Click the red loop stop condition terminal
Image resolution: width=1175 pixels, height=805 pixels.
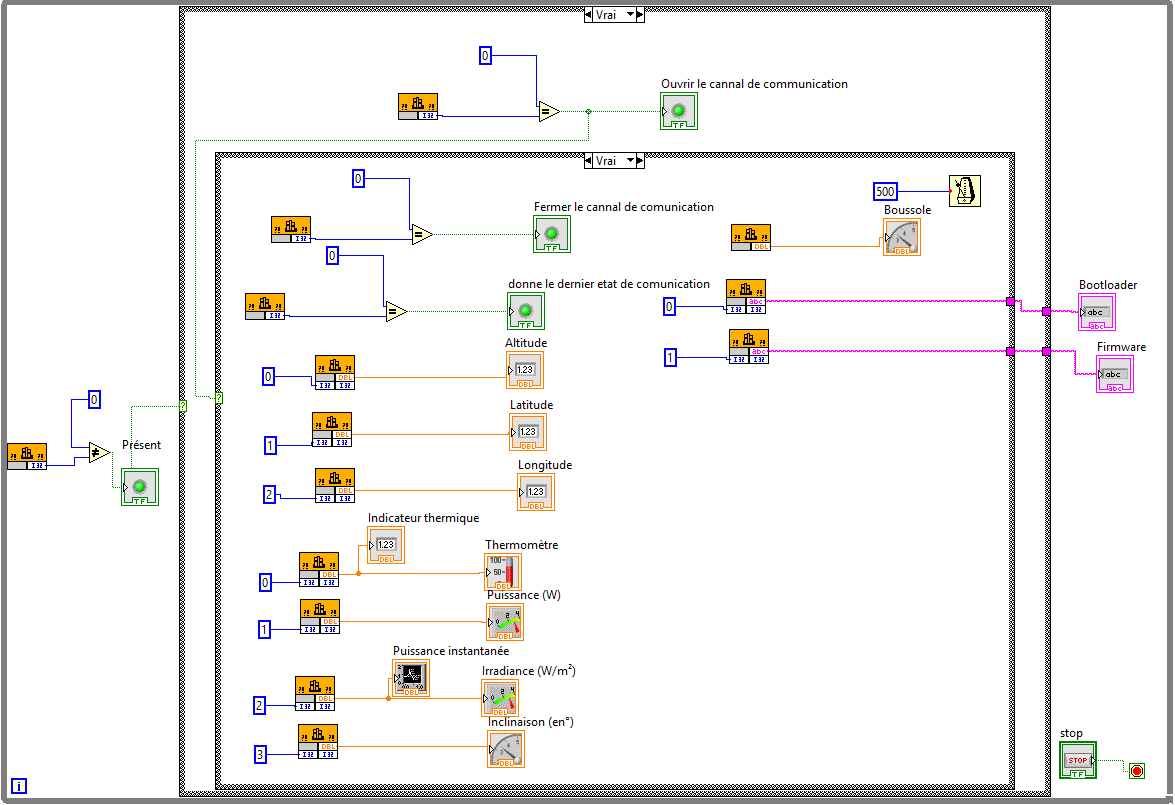pyautogui.click(x=1137, y=771)
